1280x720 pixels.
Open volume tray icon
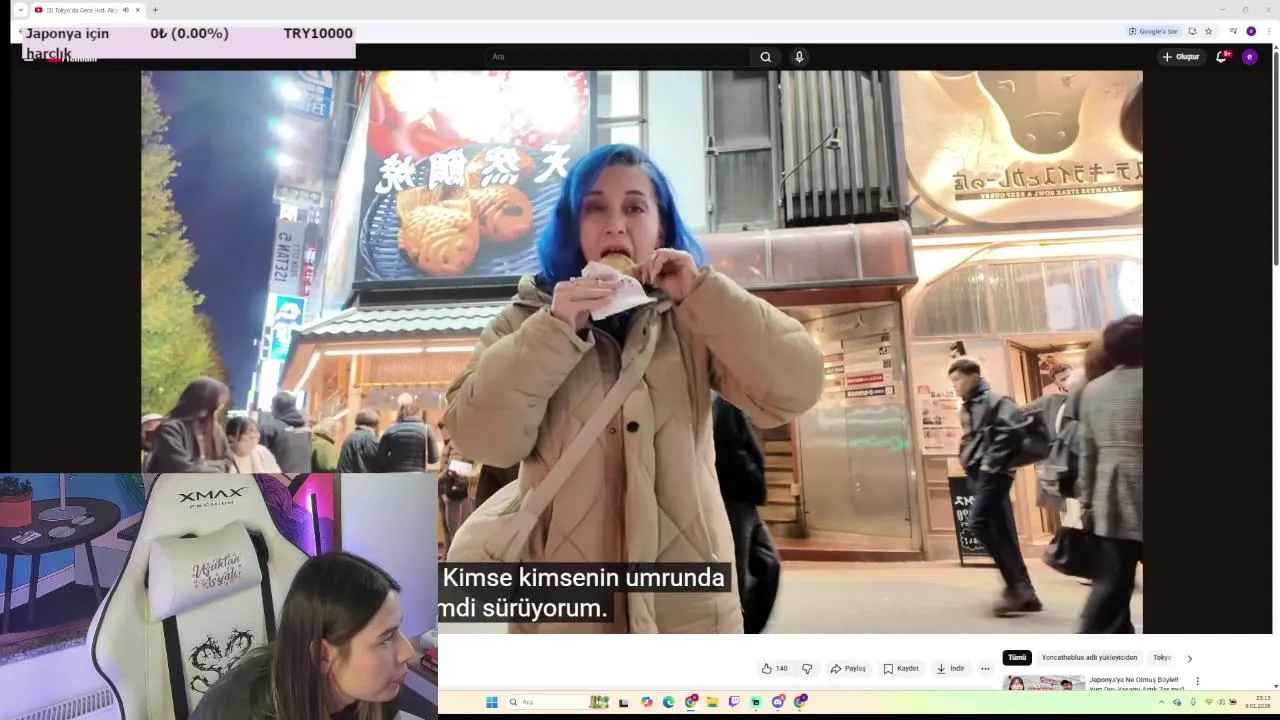(1221, 702)
